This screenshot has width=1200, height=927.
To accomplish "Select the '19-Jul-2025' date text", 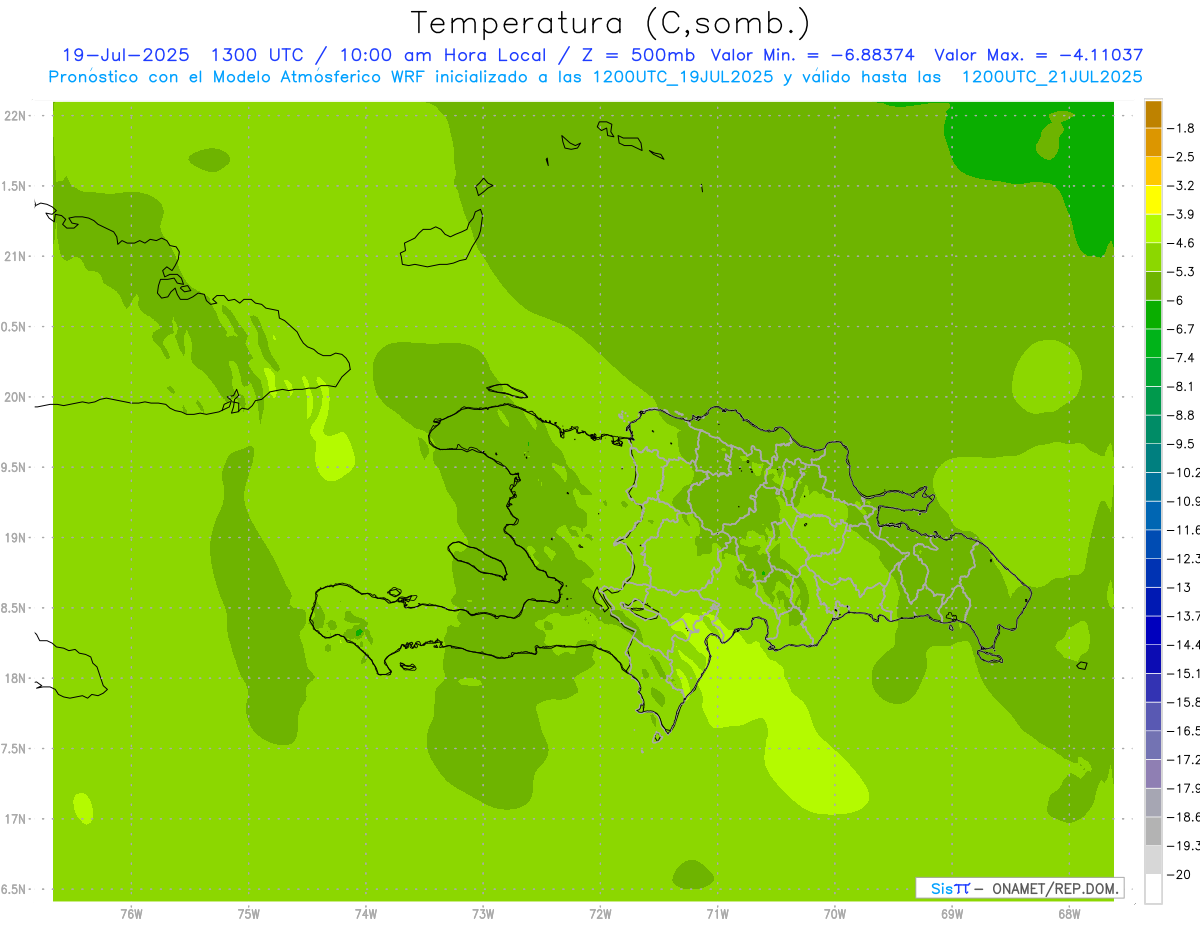I will point(126,55).
